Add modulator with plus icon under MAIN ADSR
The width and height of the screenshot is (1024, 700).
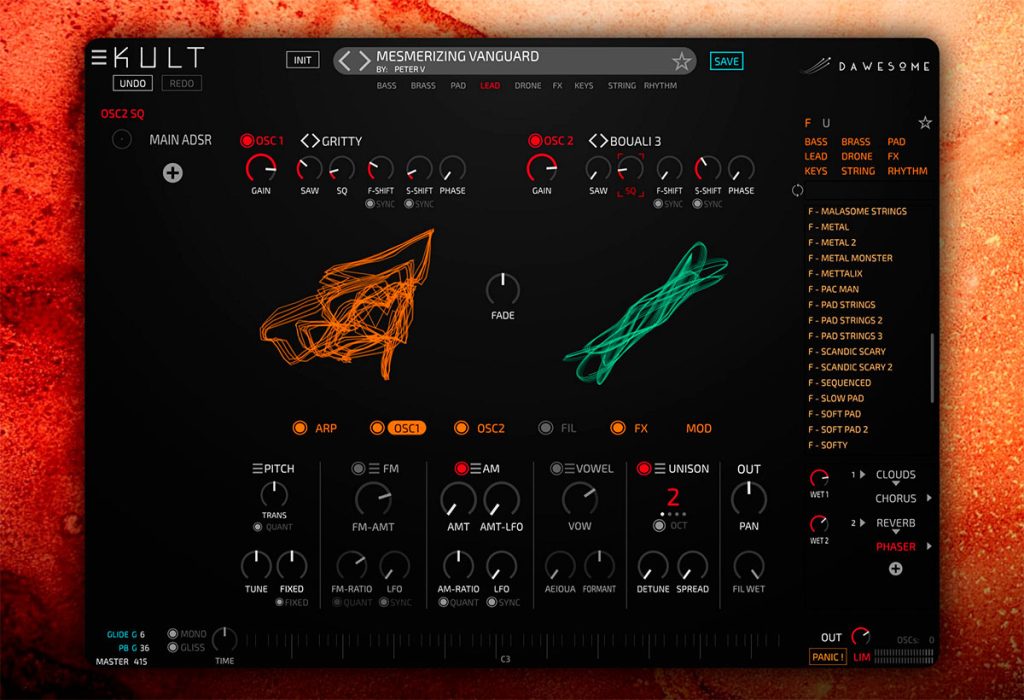point(172,173)
